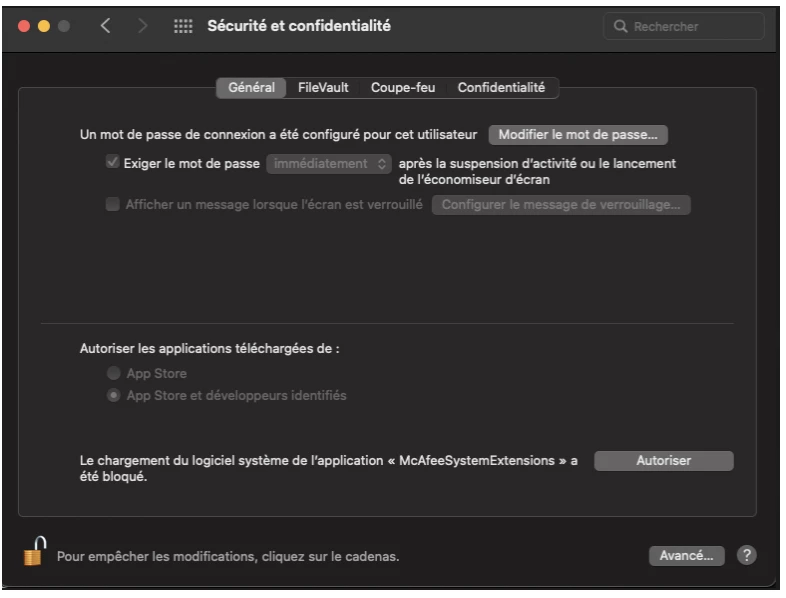
Task: Open the Avancé settings button
Action: click(x=686, y=555)
